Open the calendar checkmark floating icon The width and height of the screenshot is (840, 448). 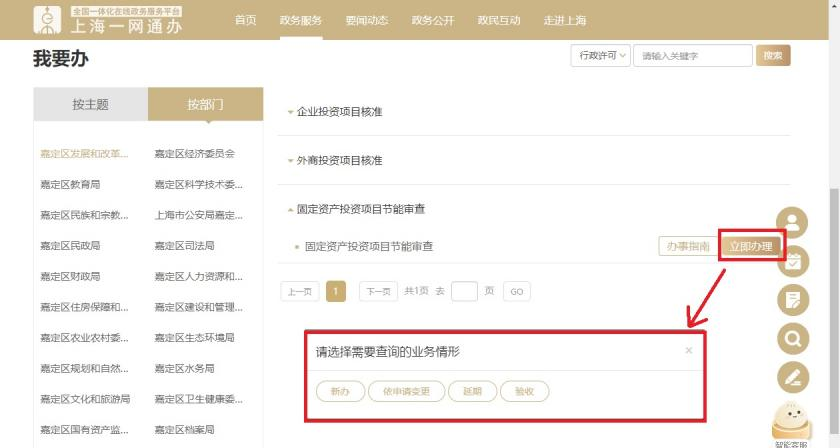793,262
